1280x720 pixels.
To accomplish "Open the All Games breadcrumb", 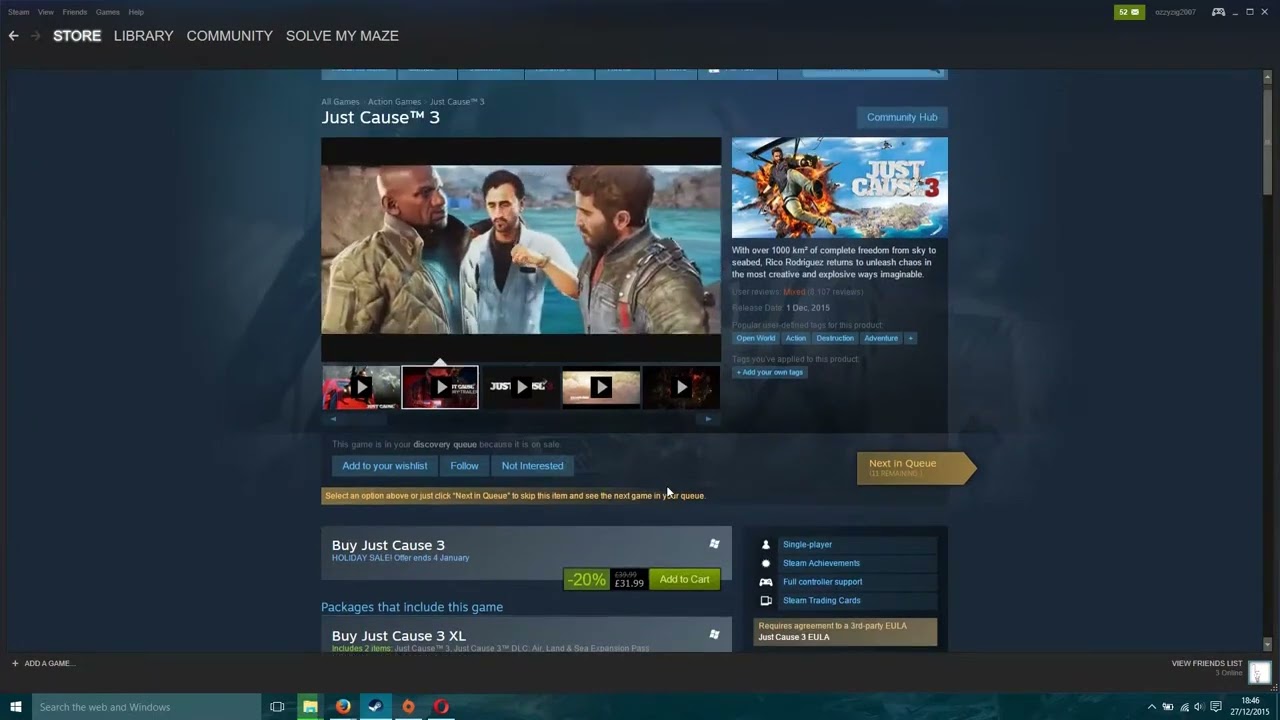I will click(x=340, y=102).
